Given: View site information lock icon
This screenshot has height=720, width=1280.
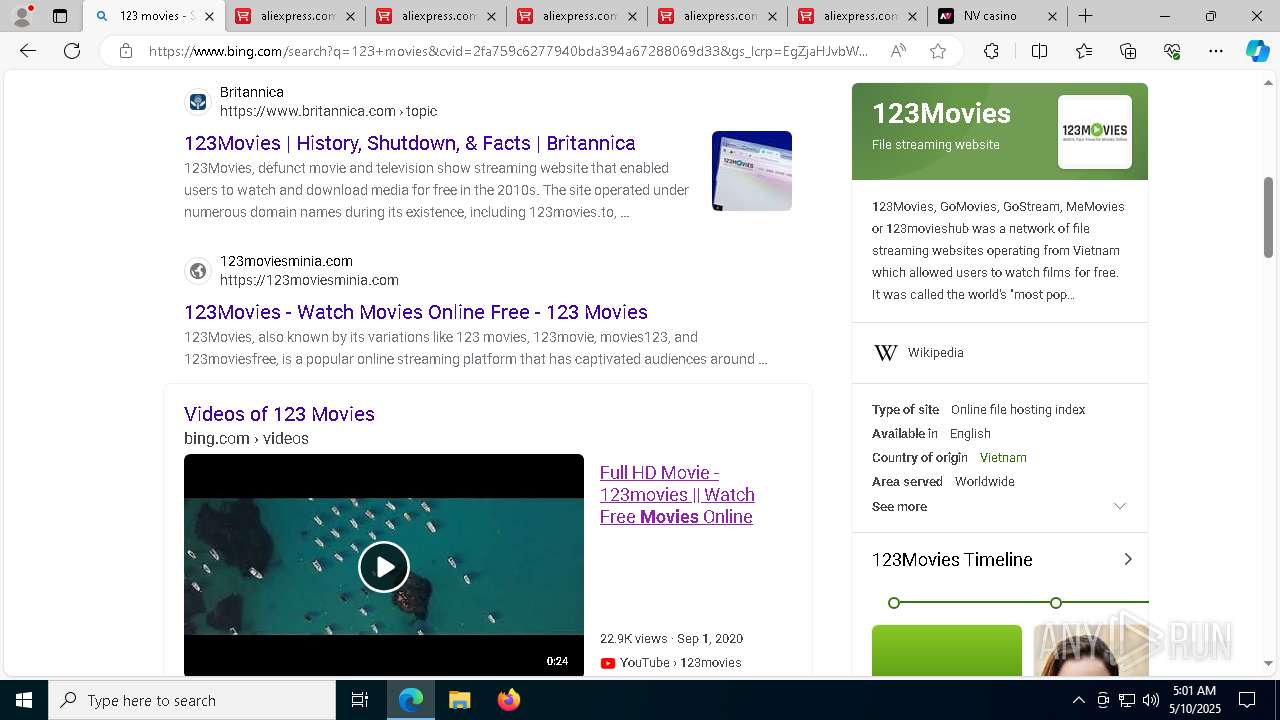Looking at the screenshot, I should pyautogui.click(x=126, y=51).
